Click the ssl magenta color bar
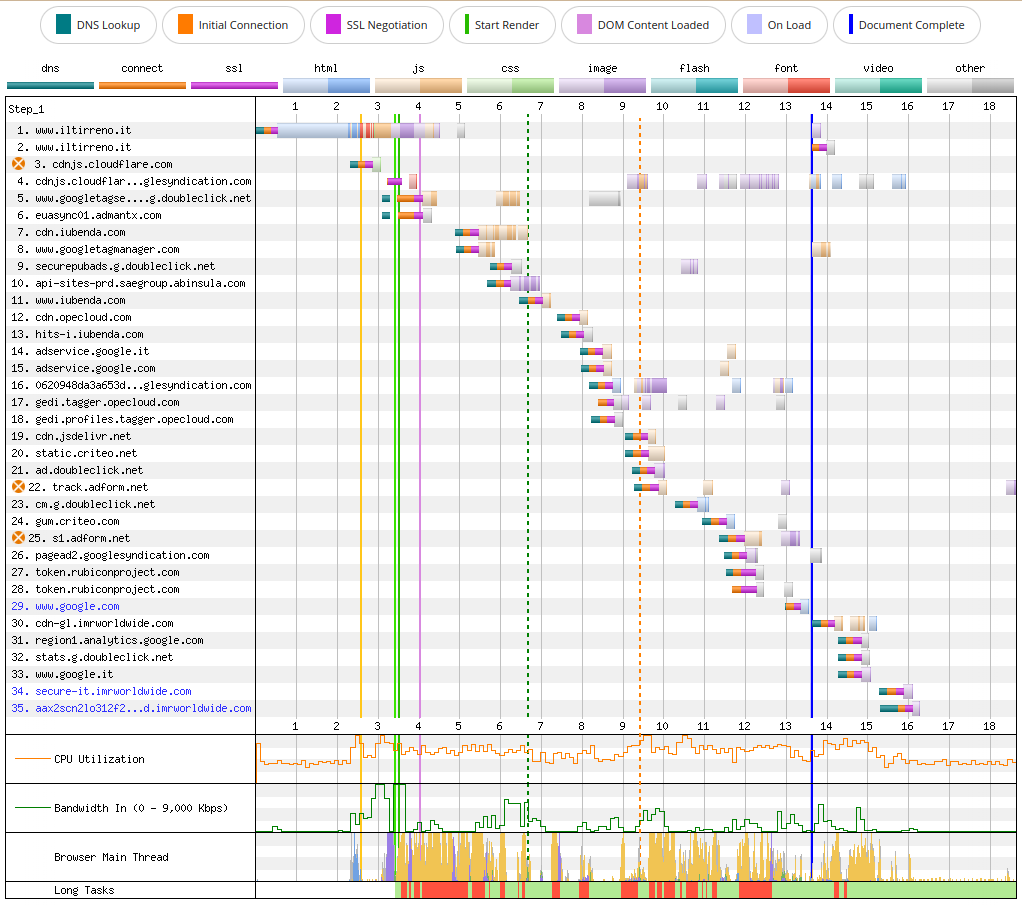1022x905 pixels. point(234,85)
